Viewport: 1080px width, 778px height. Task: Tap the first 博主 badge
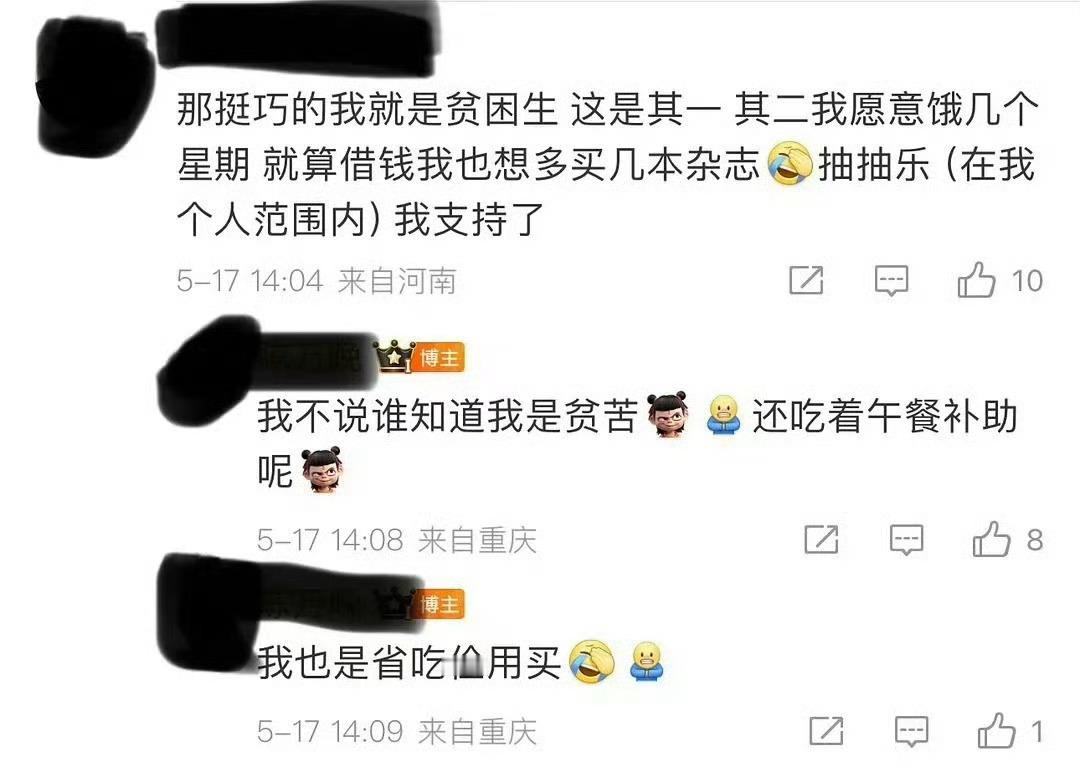[x=439, y=358]
